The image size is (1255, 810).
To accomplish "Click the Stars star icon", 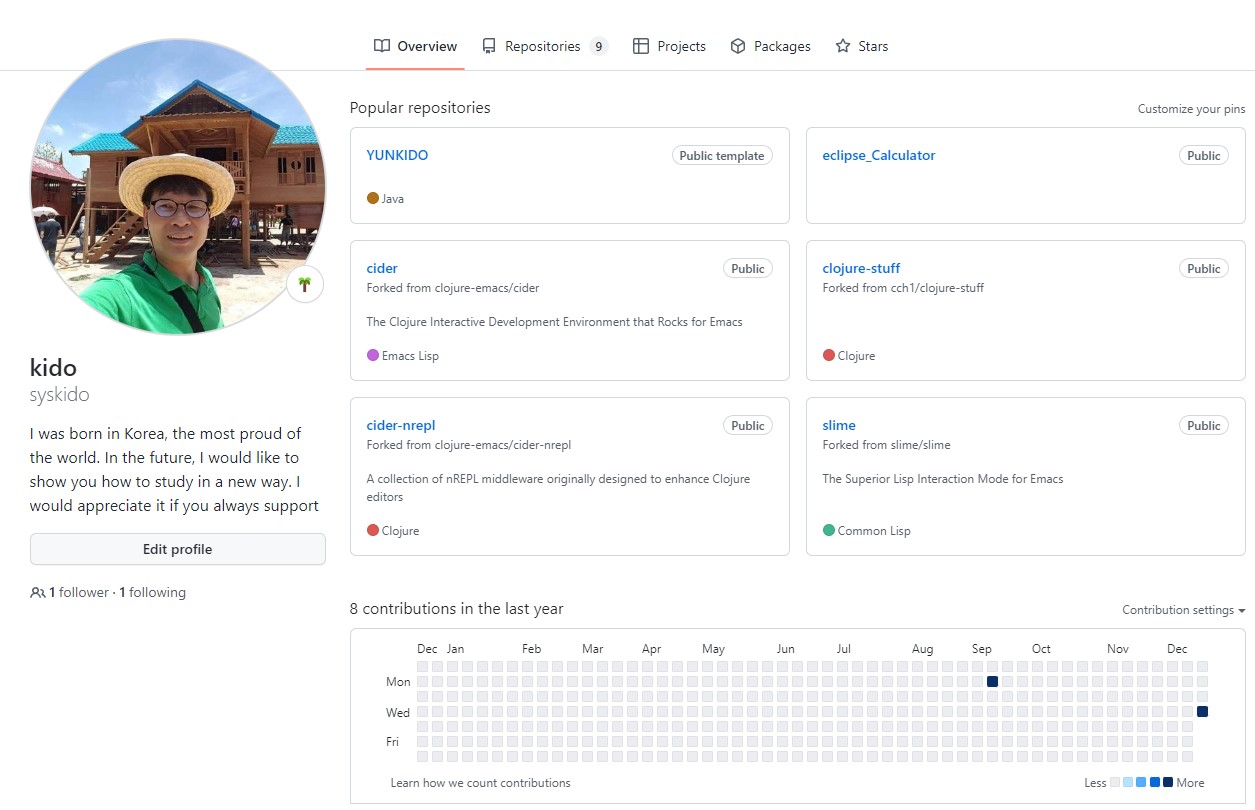I will pos(843,46).
